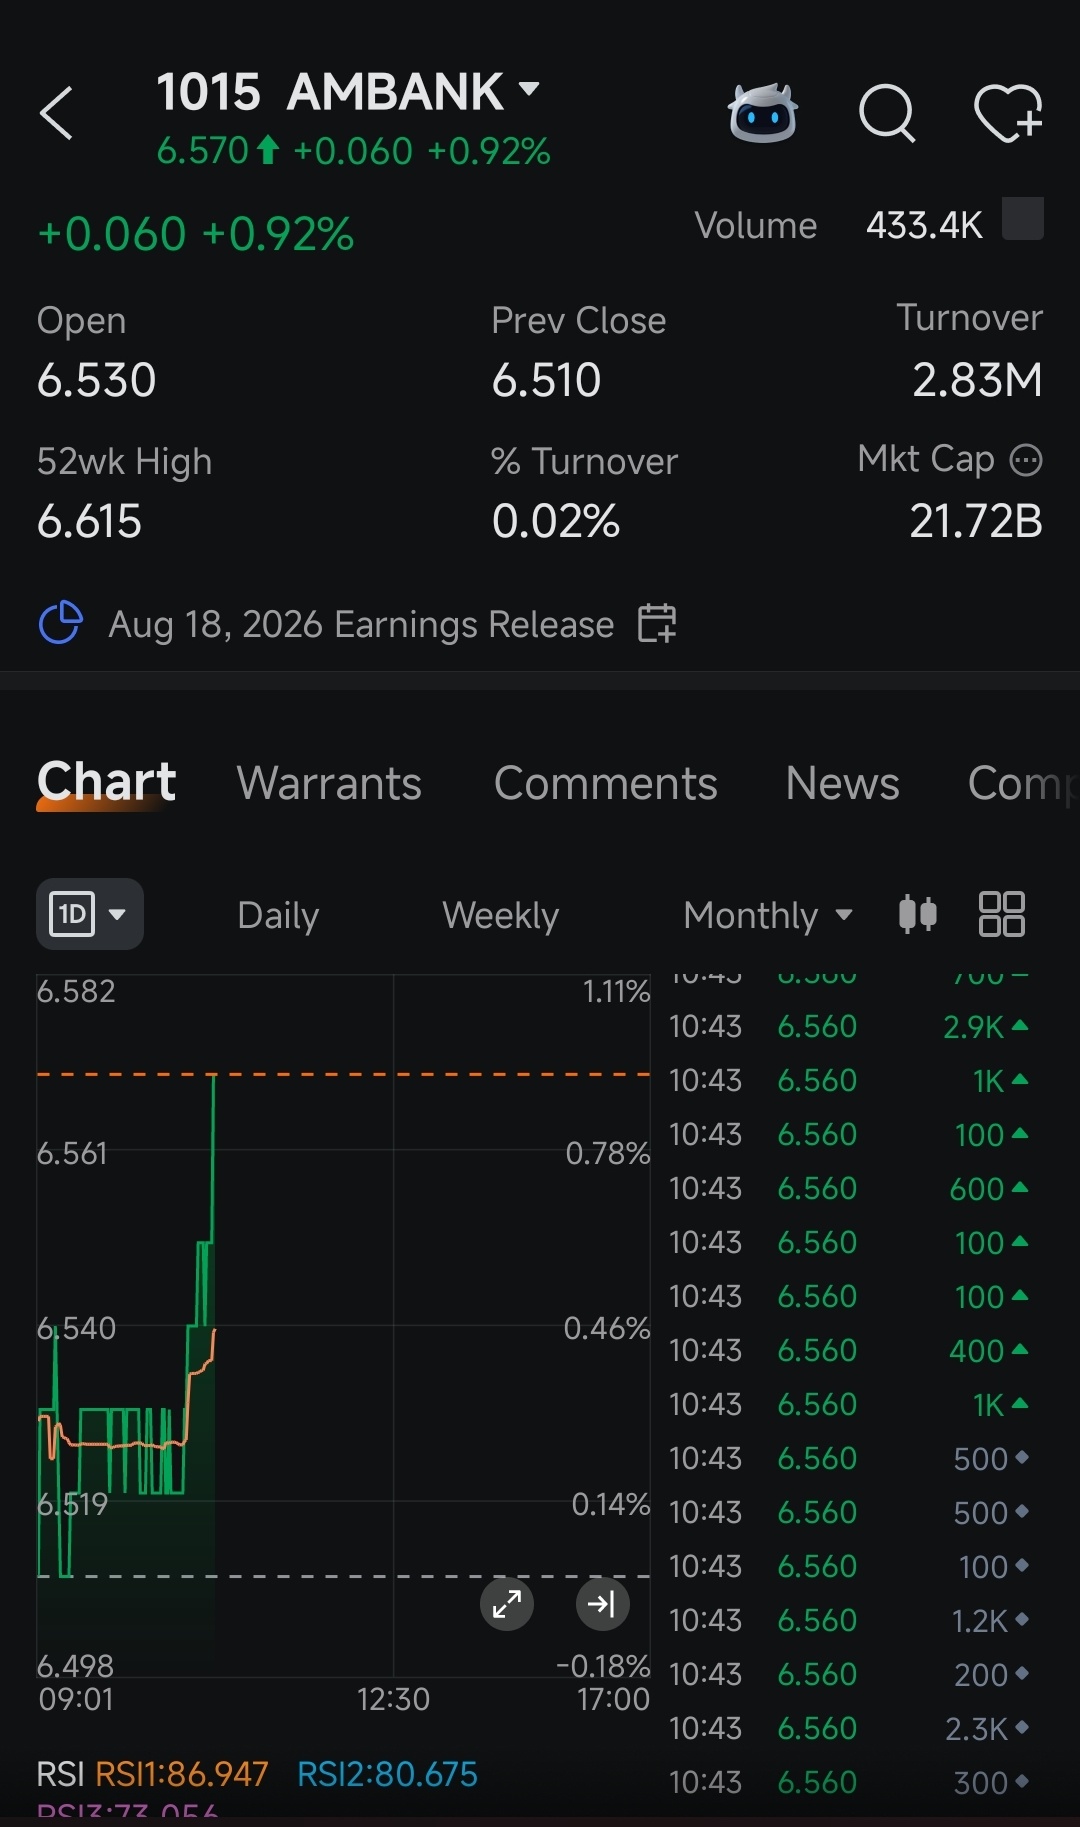
Task: Switch to the Chart tab
Action: pos(106,782)
